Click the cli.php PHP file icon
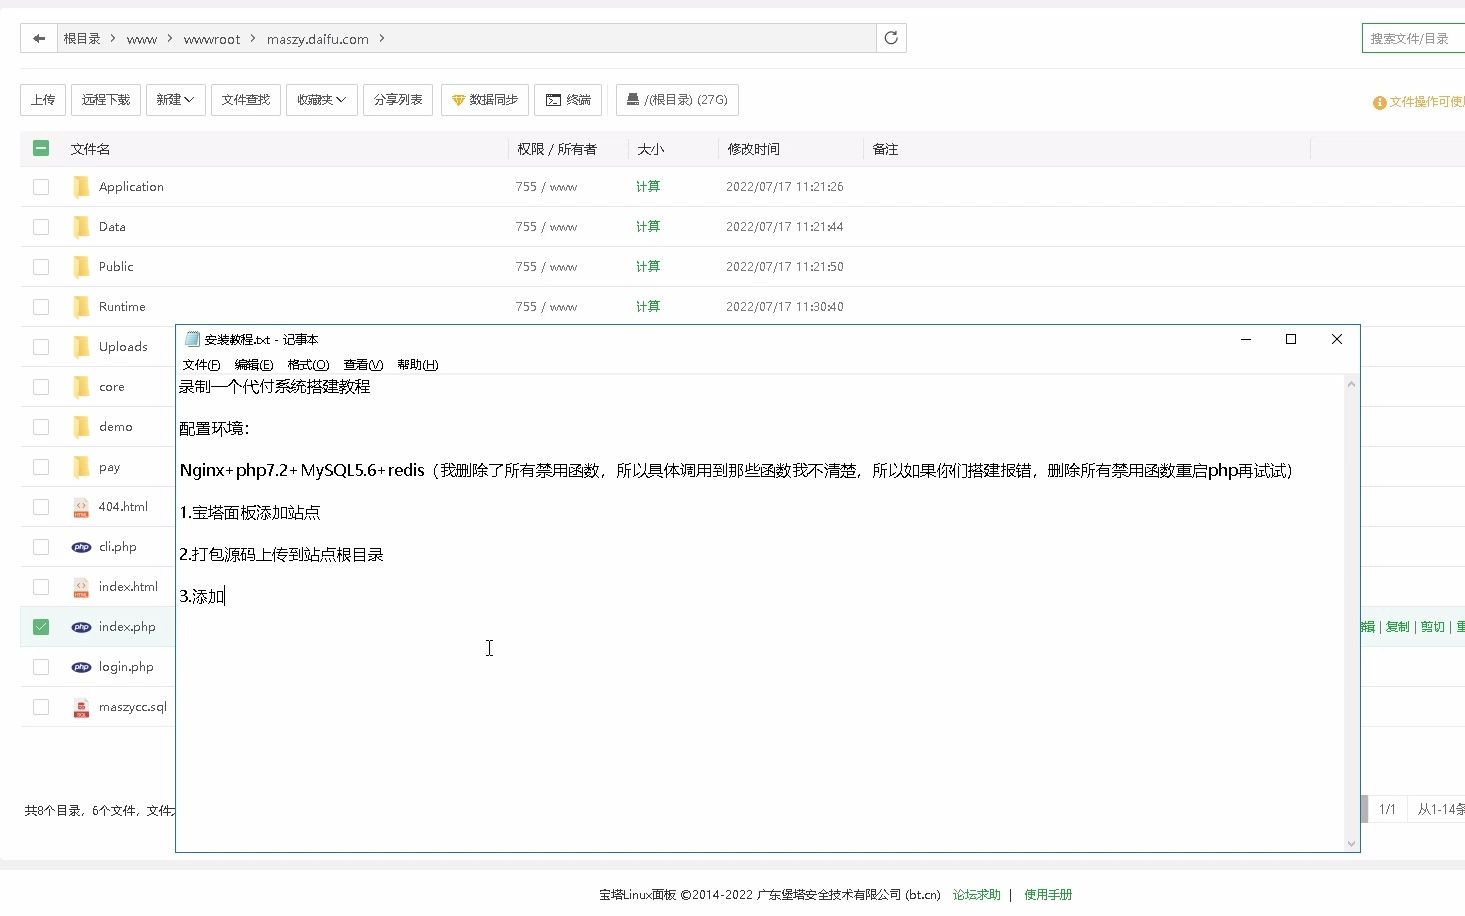Viewport: 1465px width, 916px height. coord(81,547)
